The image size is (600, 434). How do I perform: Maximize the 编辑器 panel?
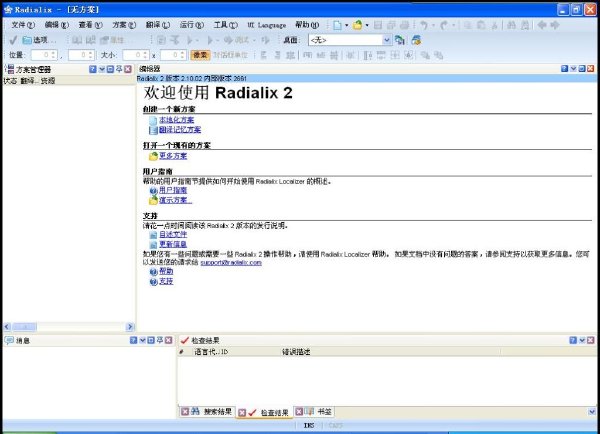582,69
